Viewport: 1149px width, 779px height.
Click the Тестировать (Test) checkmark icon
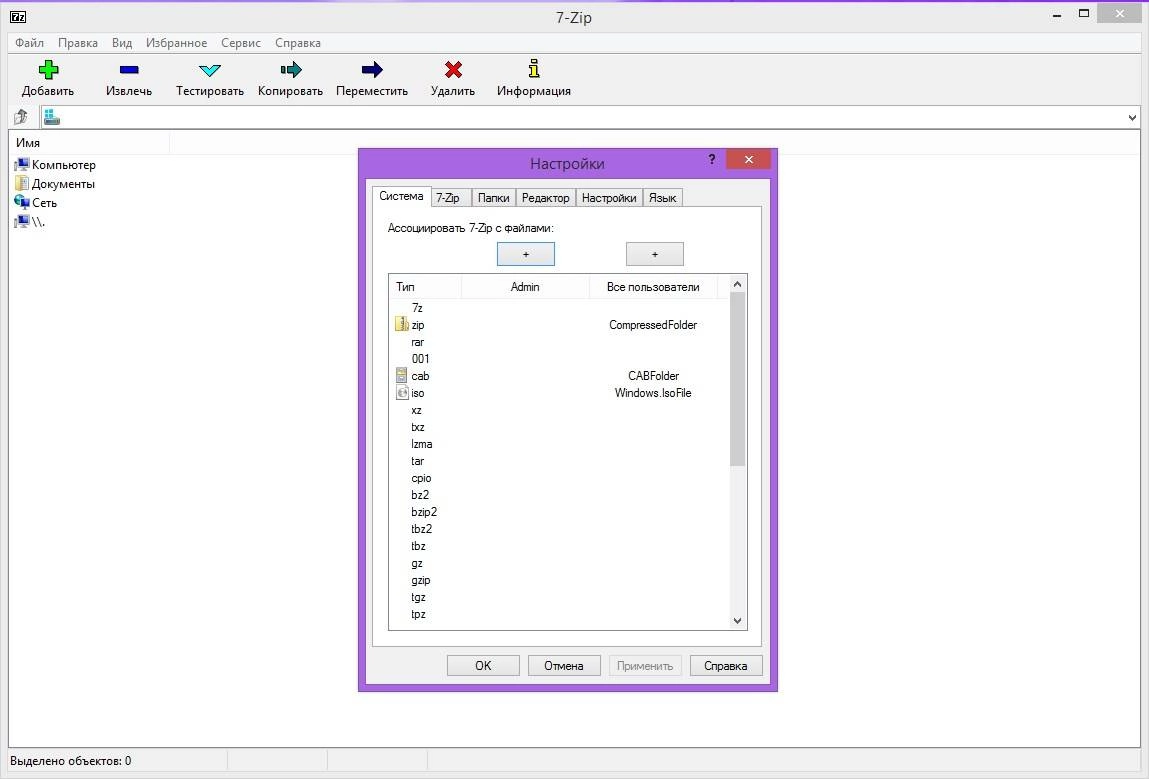[x=210, y=70]
